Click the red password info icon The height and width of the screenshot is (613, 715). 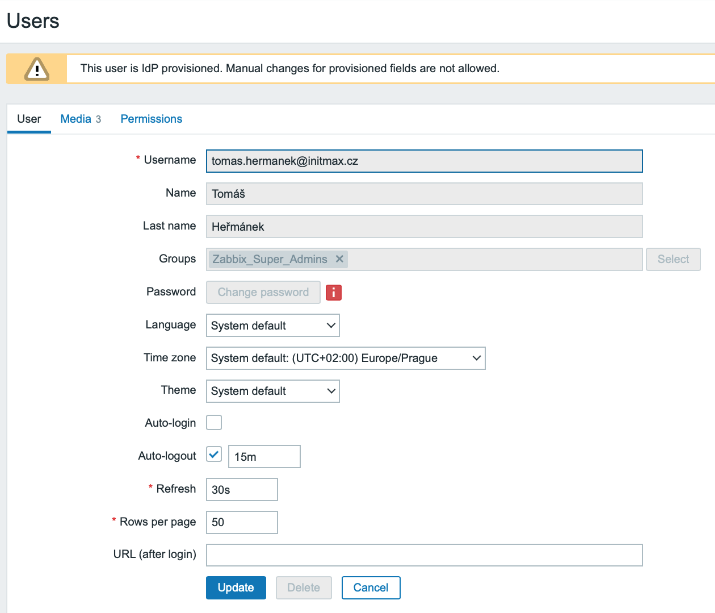pos(335,292)
